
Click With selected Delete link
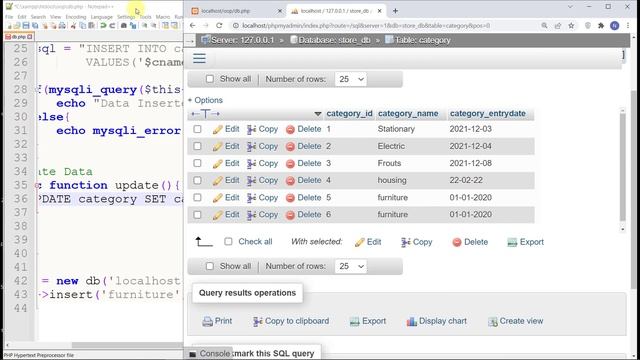(470, 242)
